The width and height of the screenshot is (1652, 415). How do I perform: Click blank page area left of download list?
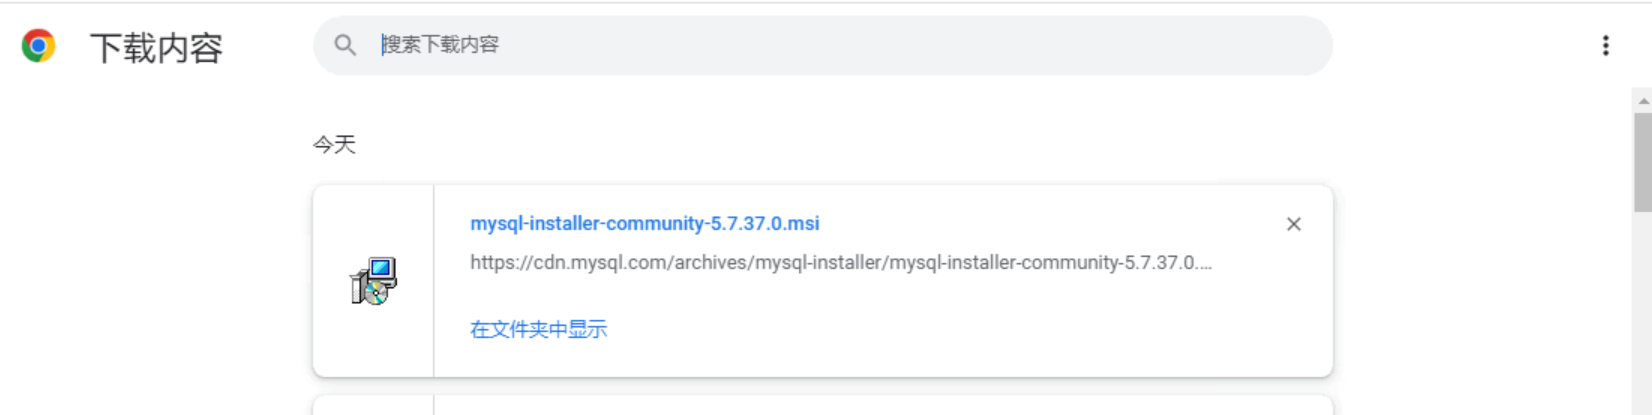tap(150, 280)
